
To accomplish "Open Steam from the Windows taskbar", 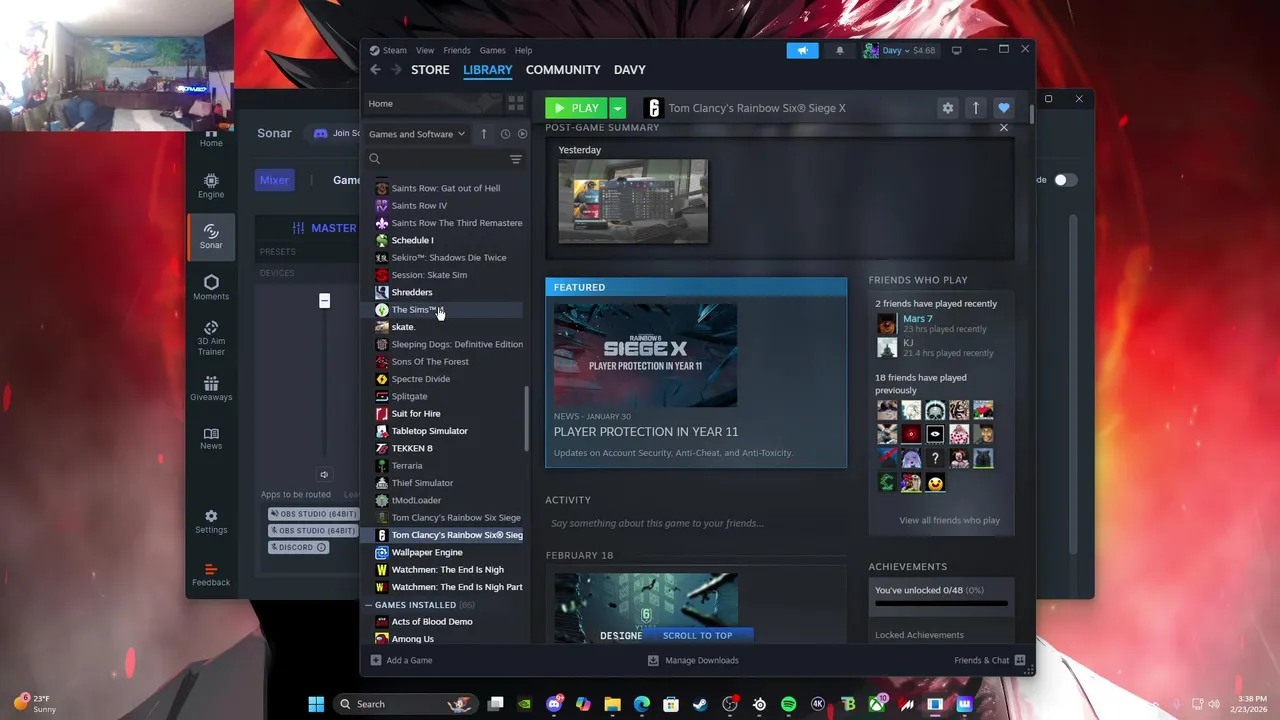I will pyautogui.click(x=700, y=704).
